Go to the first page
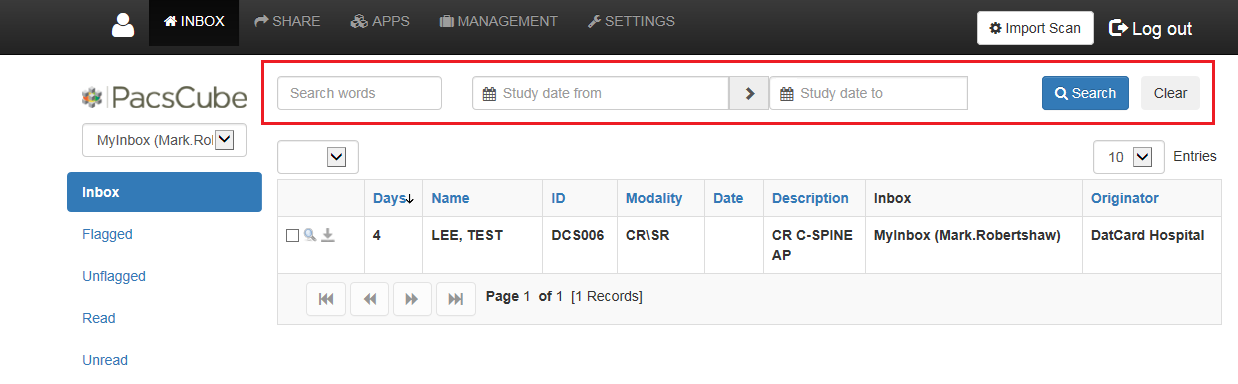Viewport: 1238px width, 384px height. (x=325, y=298)
